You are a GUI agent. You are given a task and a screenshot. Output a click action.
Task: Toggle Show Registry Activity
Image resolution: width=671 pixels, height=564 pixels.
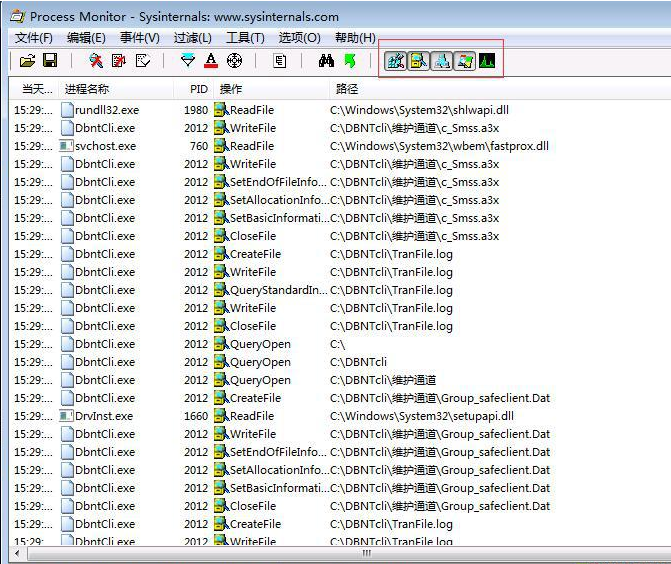point(395,61)
